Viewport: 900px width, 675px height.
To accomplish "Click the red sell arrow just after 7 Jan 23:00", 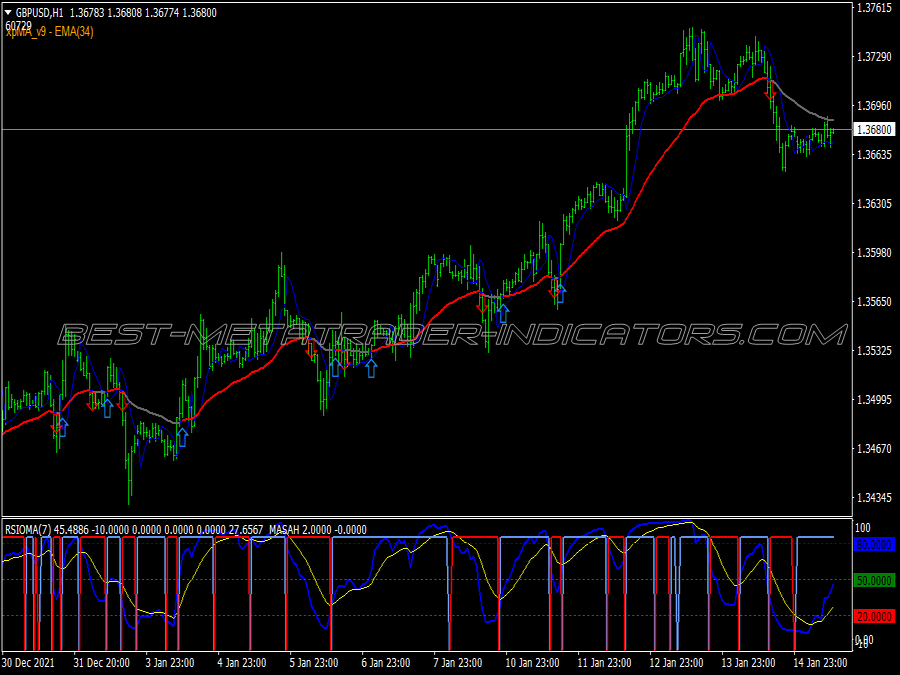I will 482,303.
